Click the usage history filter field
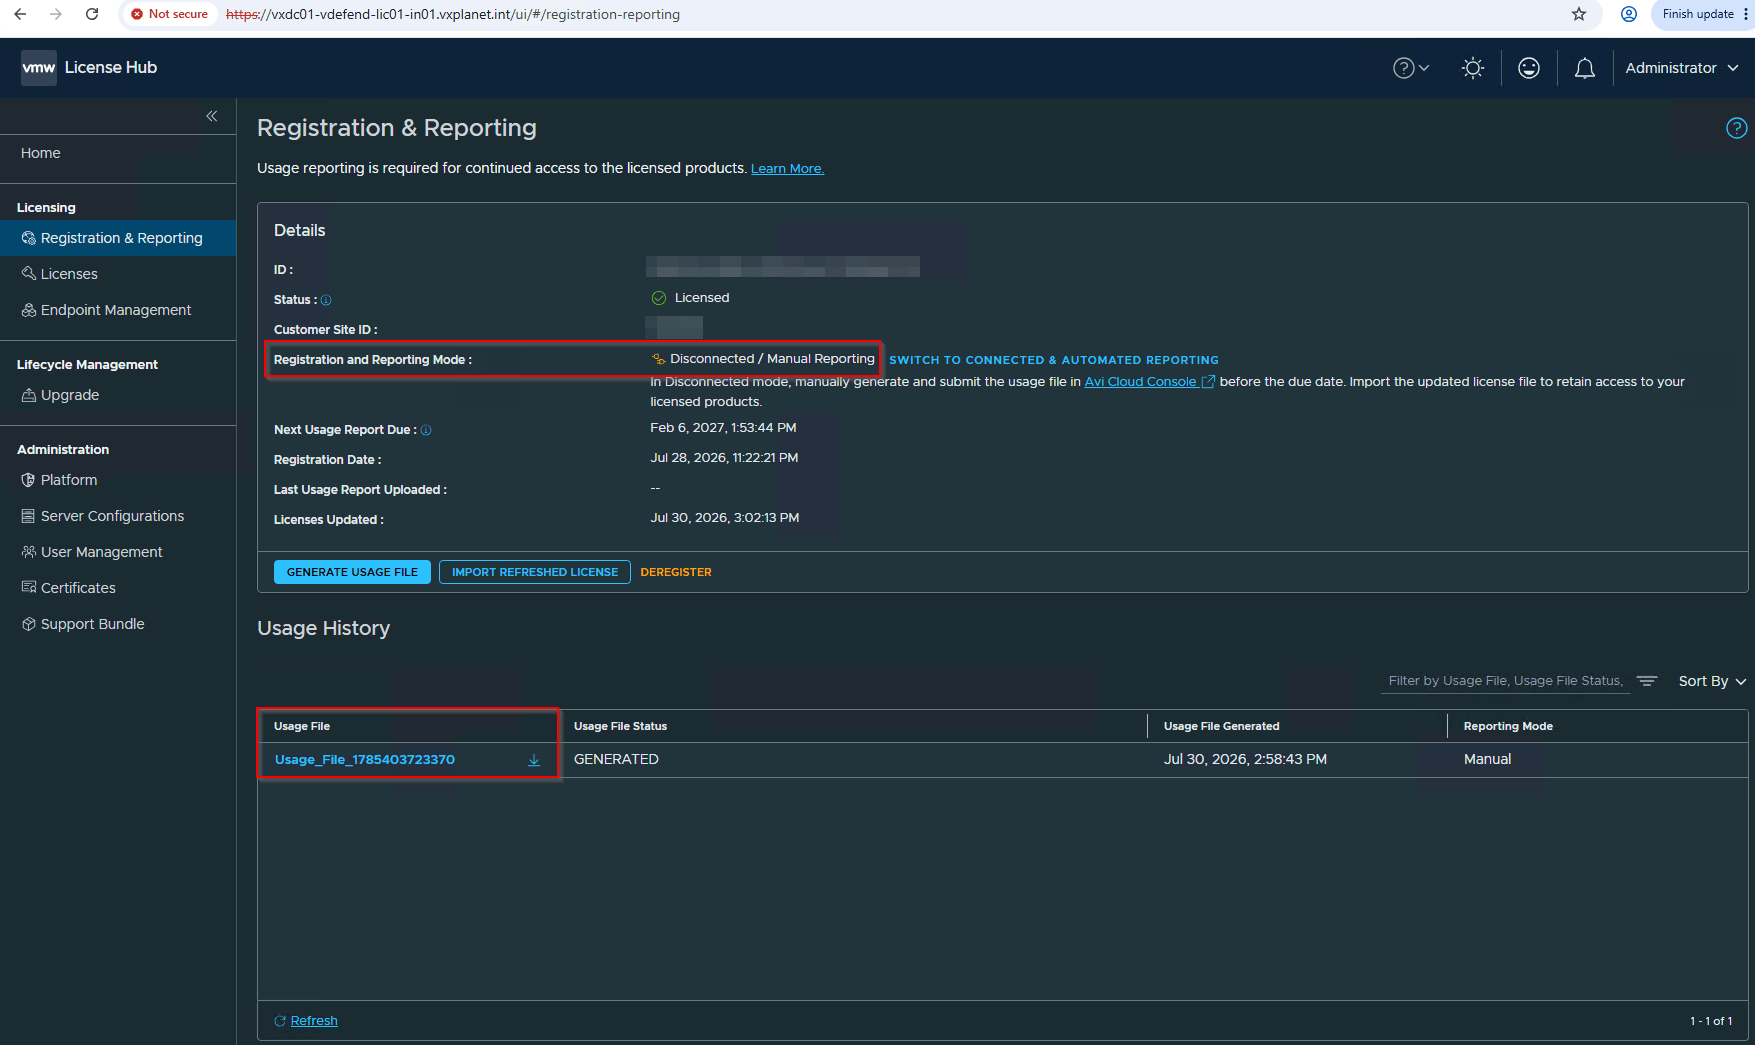This screenshot has width=1755, height=1045. pyautogui.click(x=1506, y=681)
